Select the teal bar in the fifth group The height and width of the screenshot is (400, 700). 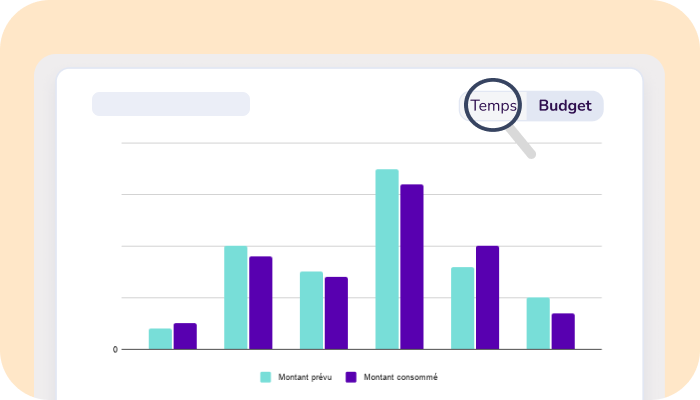click(462, 308)
